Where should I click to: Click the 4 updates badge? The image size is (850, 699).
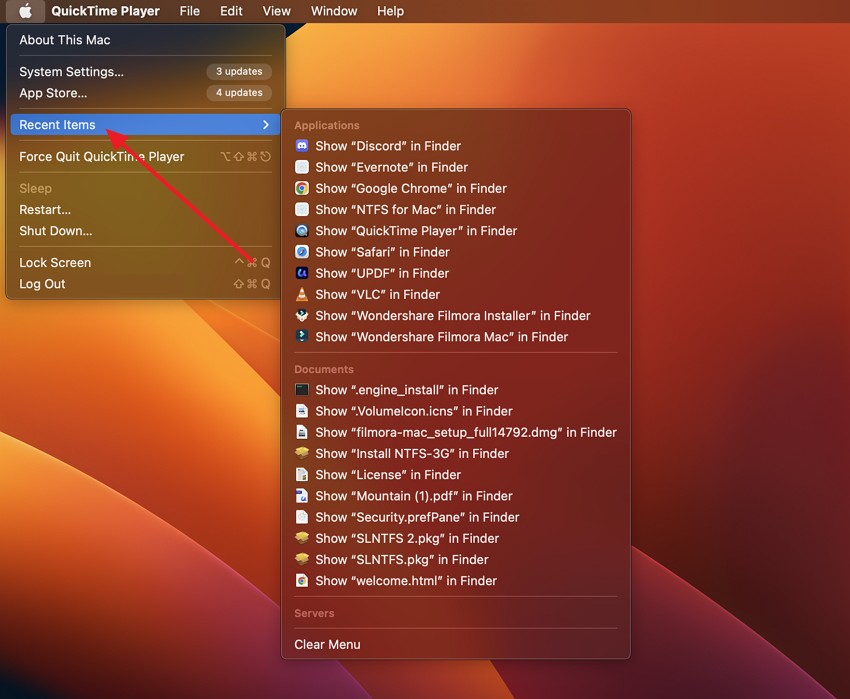click(x=239, y=93)
